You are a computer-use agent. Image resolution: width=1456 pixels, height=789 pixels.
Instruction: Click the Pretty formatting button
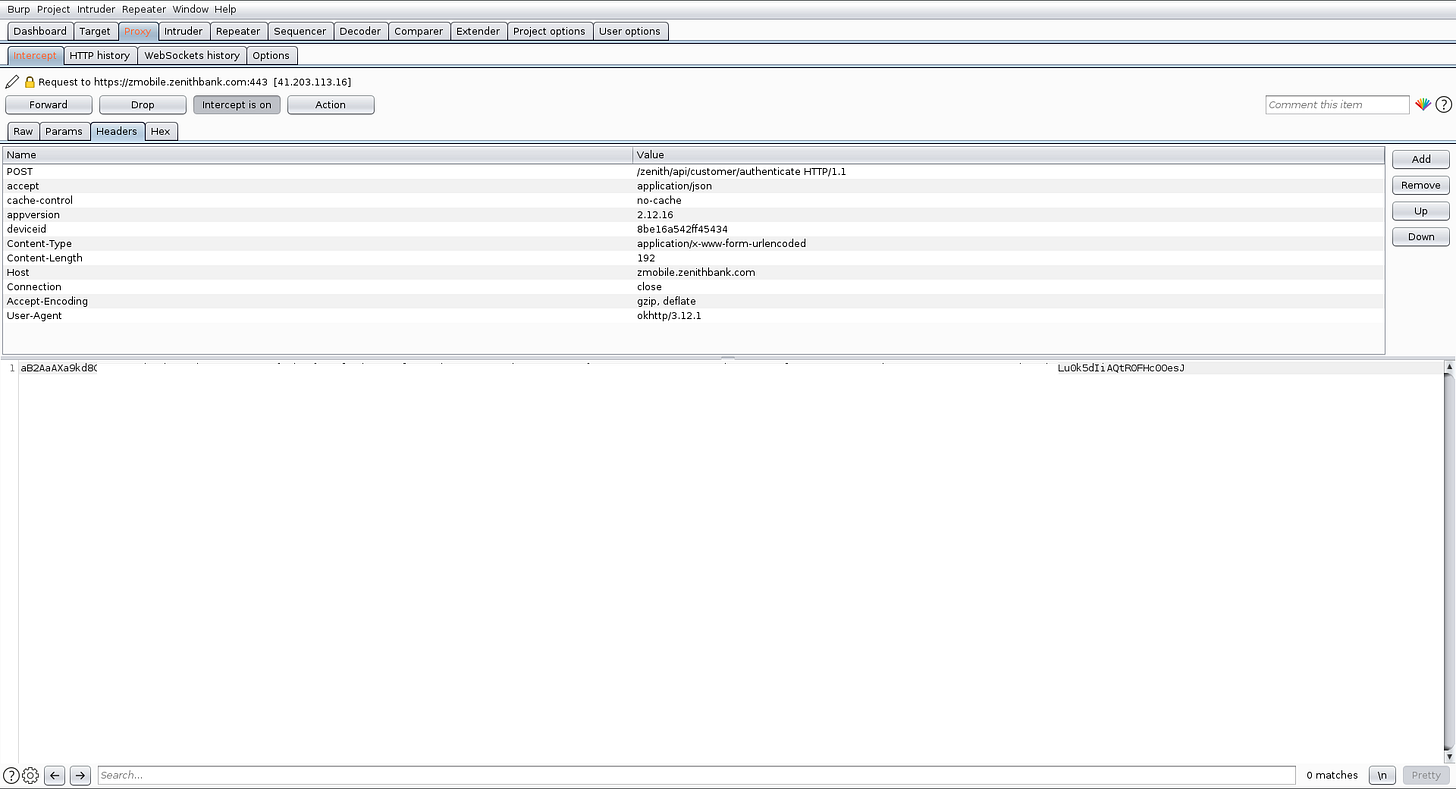point(1426,775)
